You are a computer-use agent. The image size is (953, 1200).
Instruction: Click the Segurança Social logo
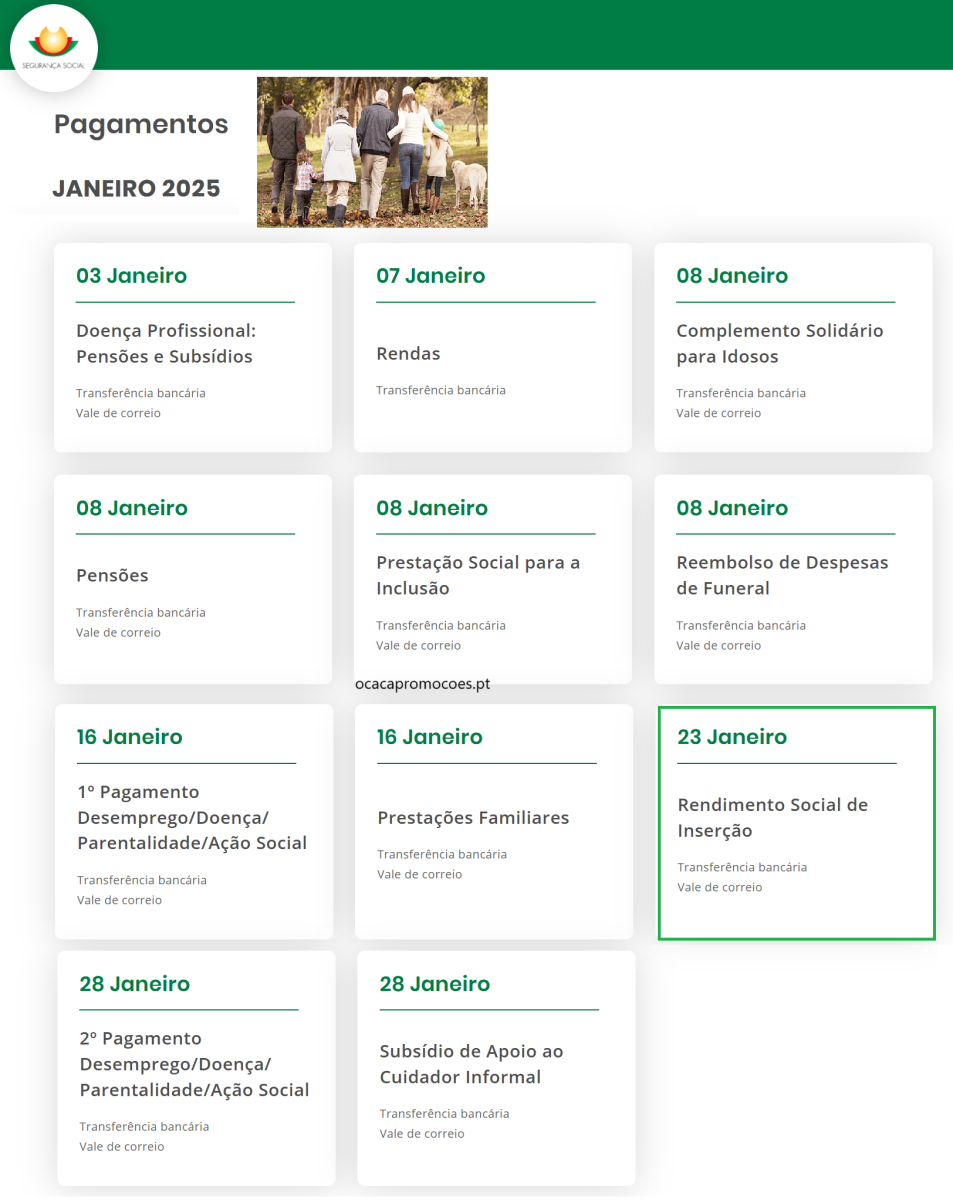(x=54, y=48)
